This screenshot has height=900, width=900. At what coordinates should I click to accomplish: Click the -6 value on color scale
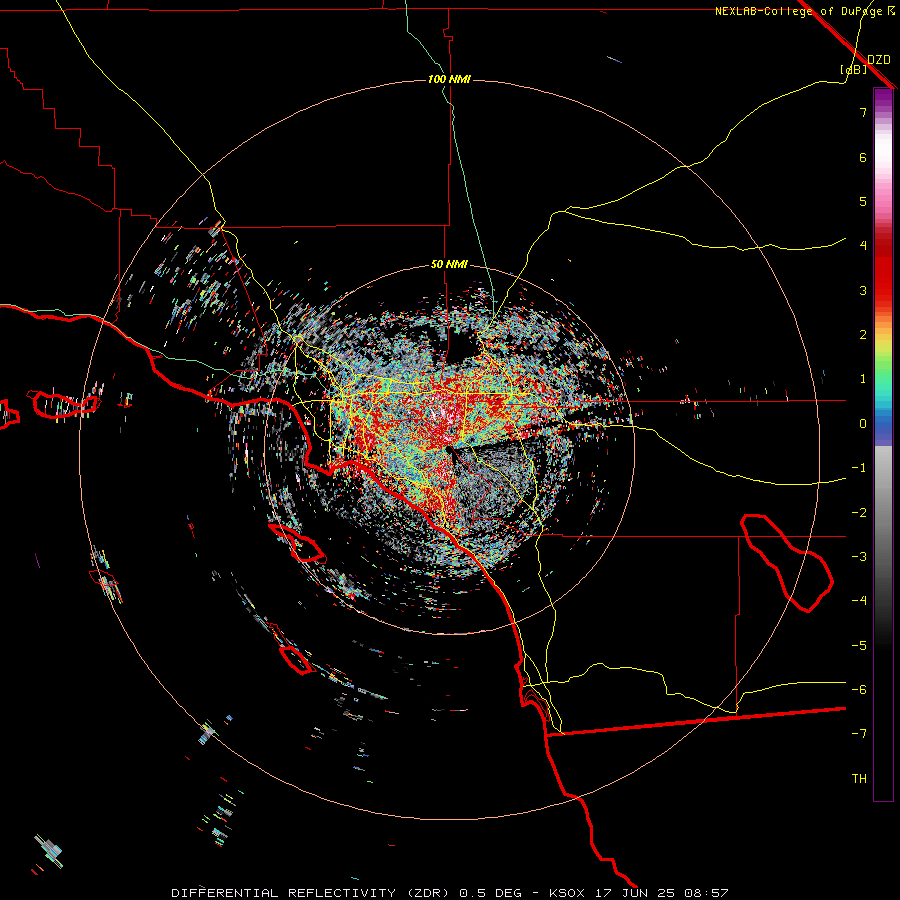(x=859, y=690)
